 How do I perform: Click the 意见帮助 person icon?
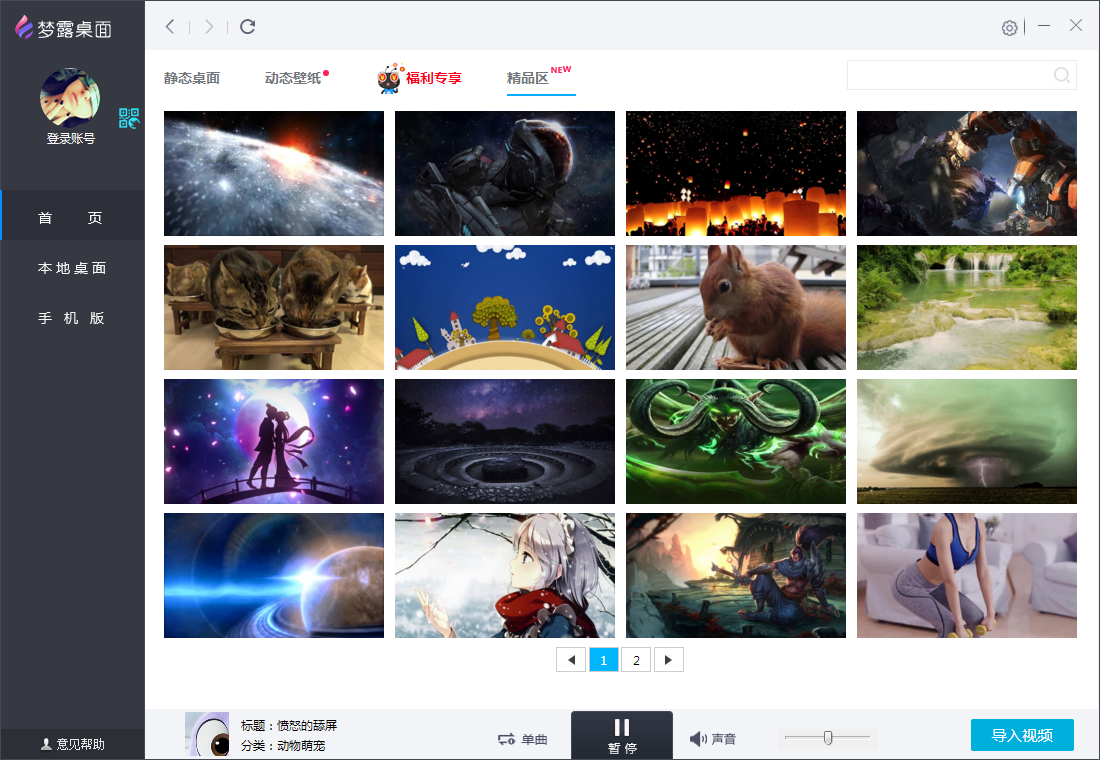pyautogui.click(x=46, y=744)
